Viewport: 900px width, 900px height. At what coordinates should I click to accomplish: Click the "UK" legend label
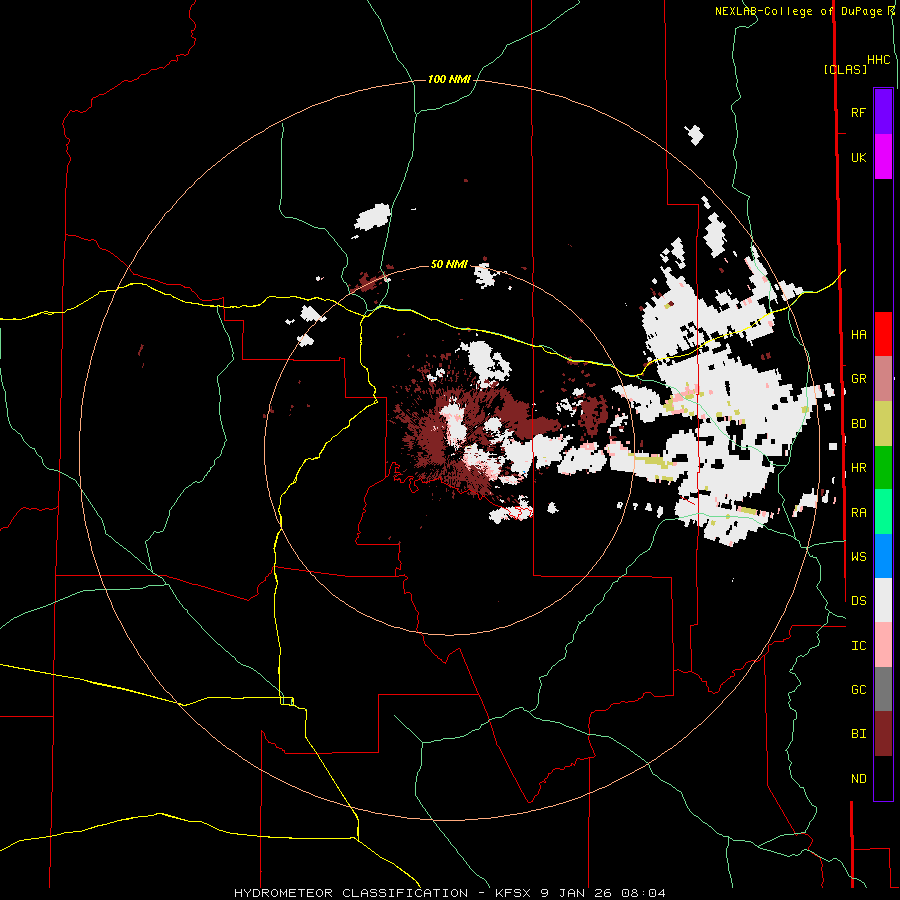pyautogui.click(x=858, y=157)
